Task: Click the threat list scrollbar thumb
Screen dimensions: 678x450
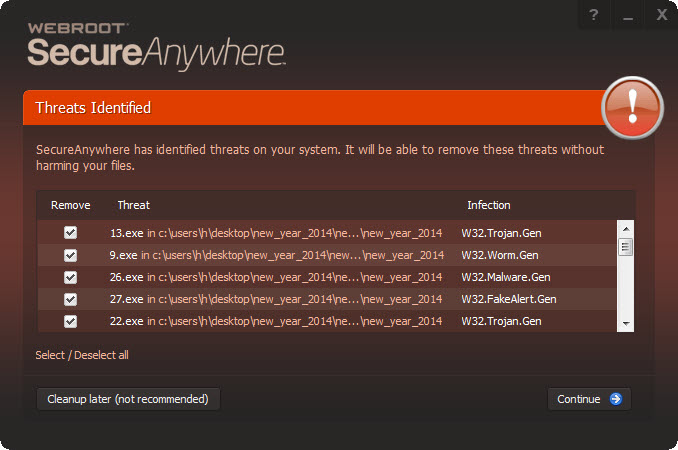Action: pos(626,247)
